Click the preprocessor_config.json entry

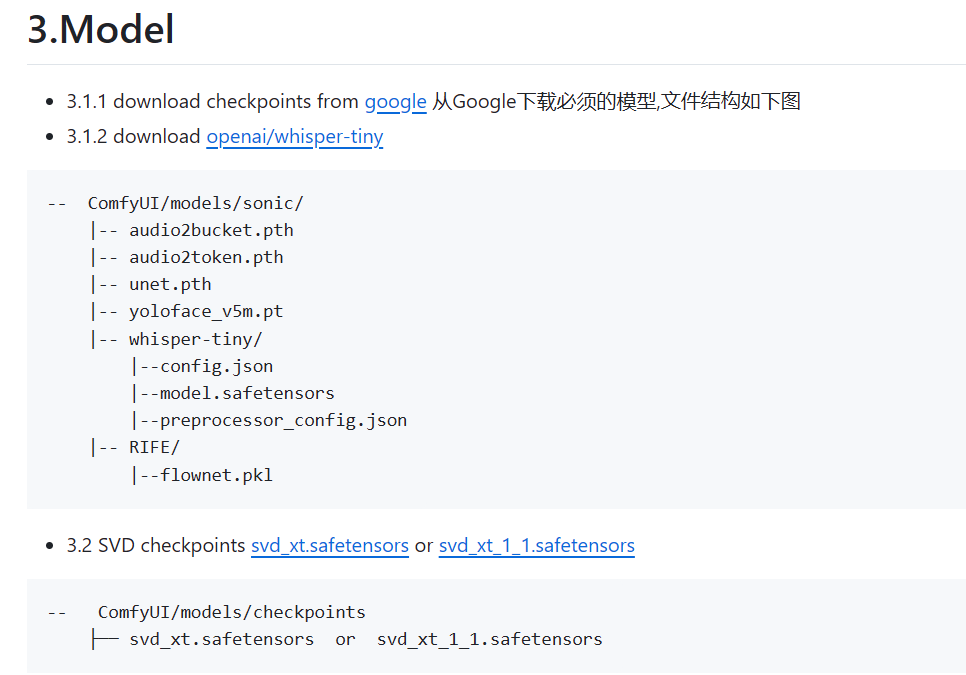283,420
